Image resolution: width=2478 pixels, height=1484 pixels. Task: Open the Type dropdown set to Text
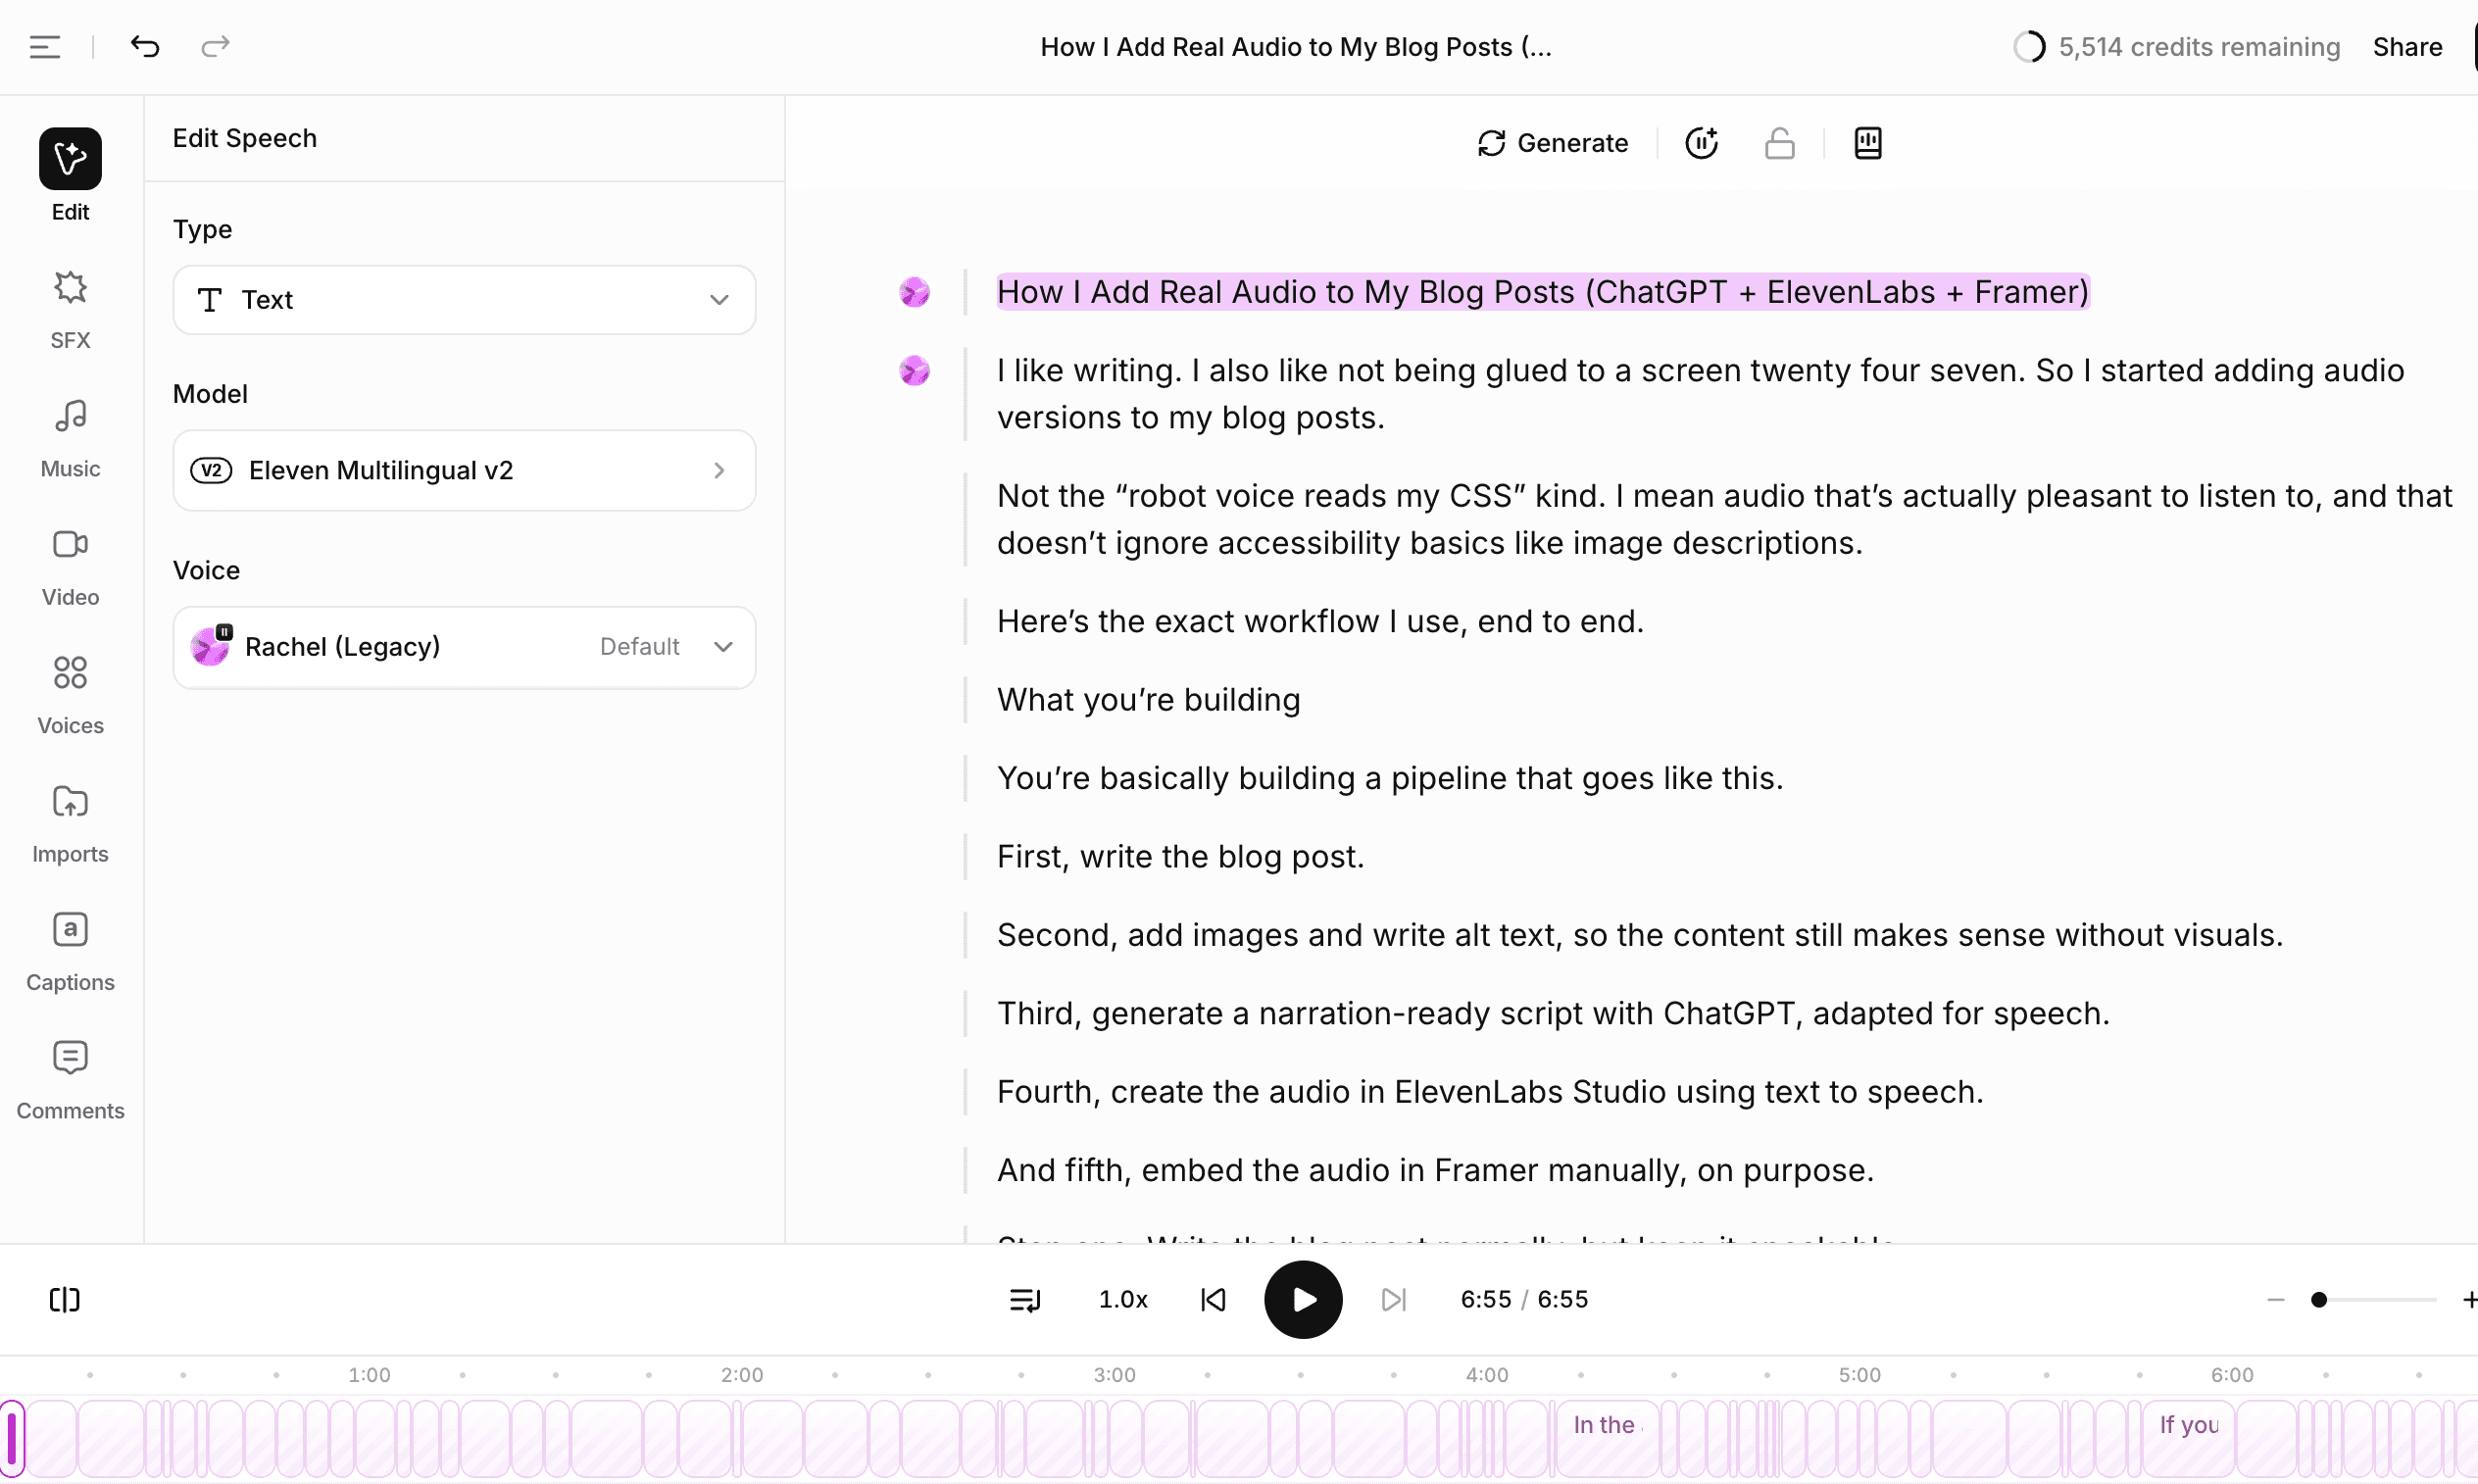pyautogui.click(x=463, y=299)
